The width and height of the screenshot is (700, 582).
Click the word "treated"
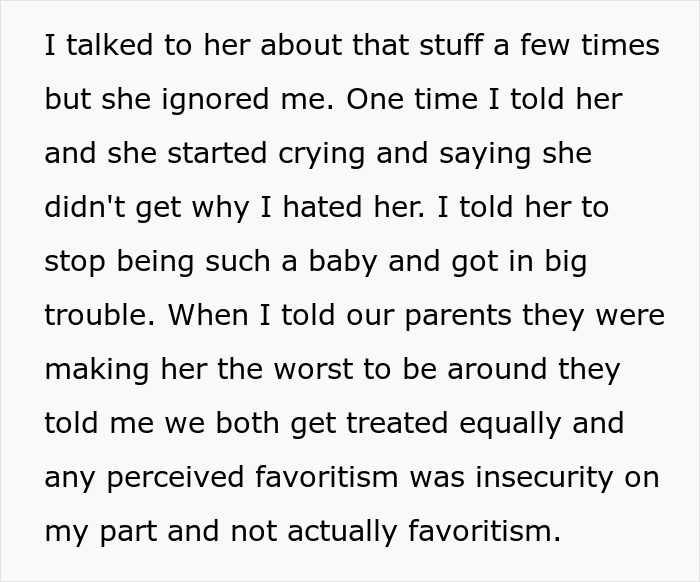(x=397, y=423)
